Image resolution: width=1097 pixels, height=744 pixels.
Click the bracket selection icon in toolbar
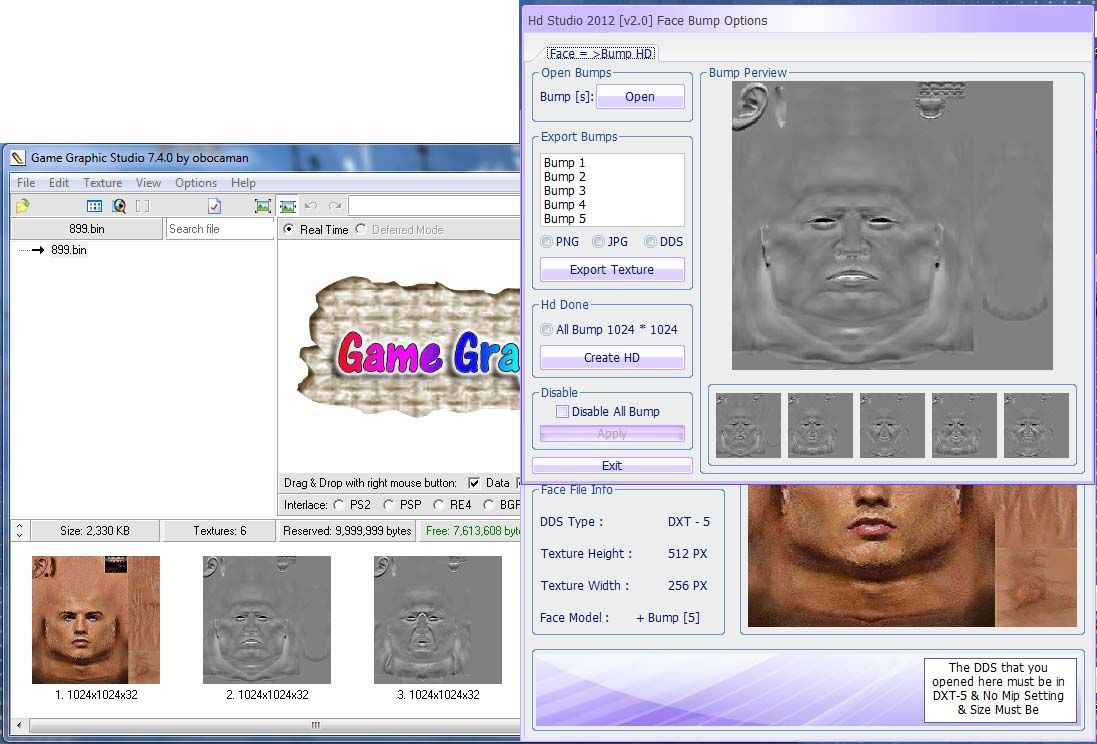(142, 206)
